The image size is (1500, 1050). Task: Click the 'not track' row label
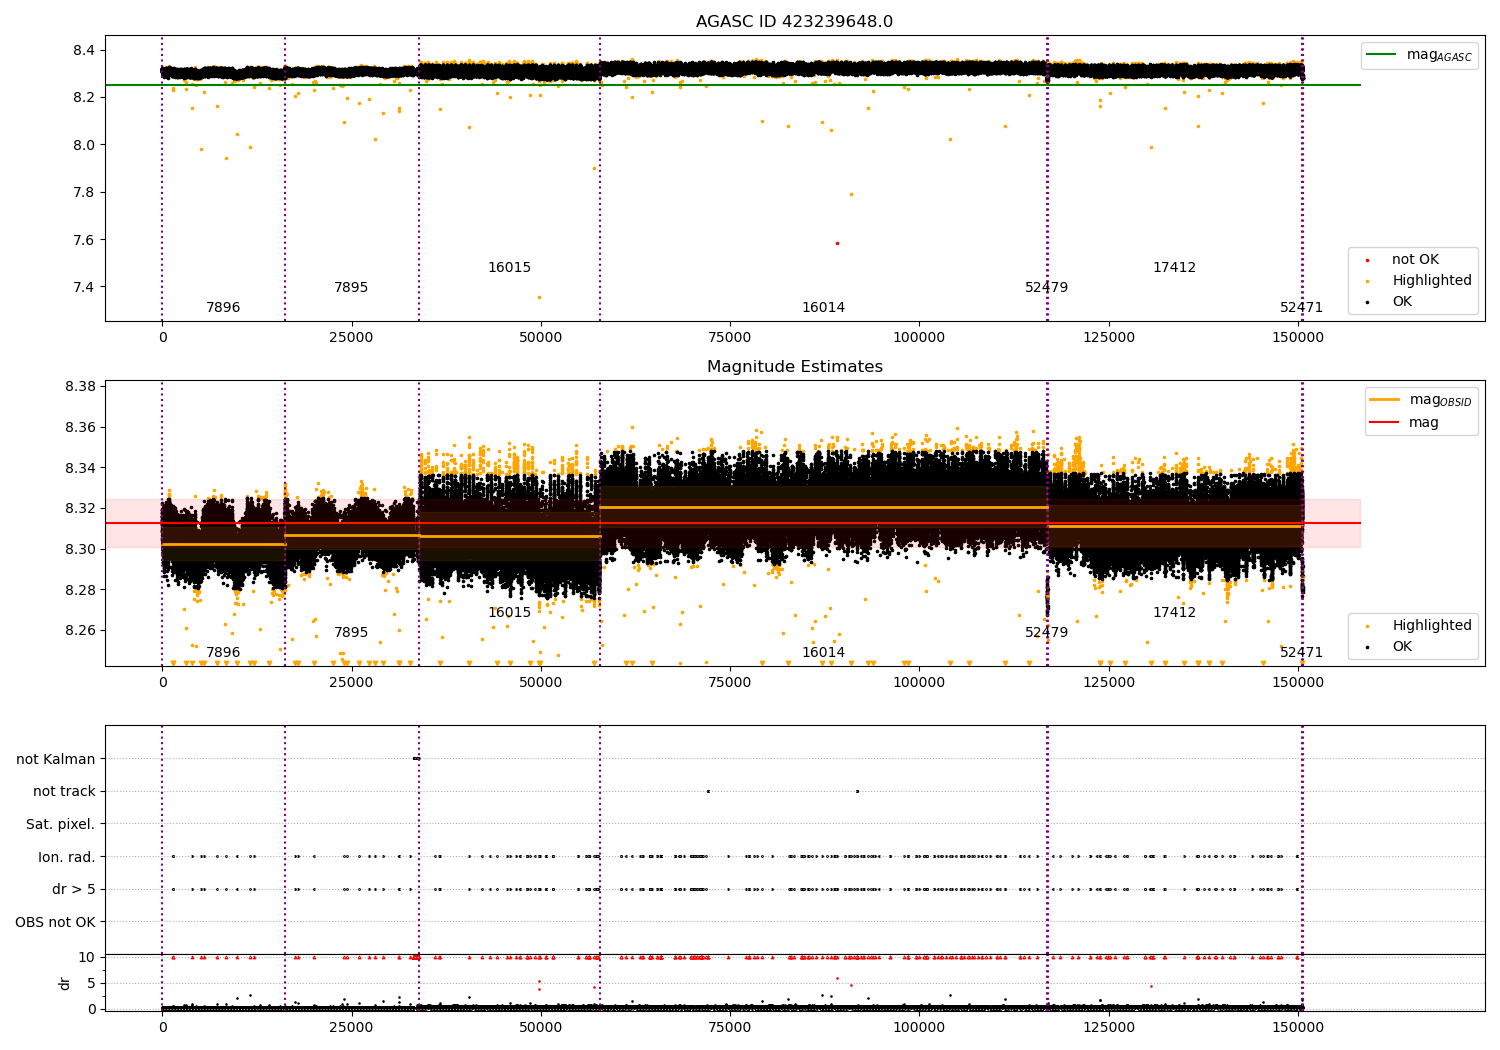(x=64, y=792)
